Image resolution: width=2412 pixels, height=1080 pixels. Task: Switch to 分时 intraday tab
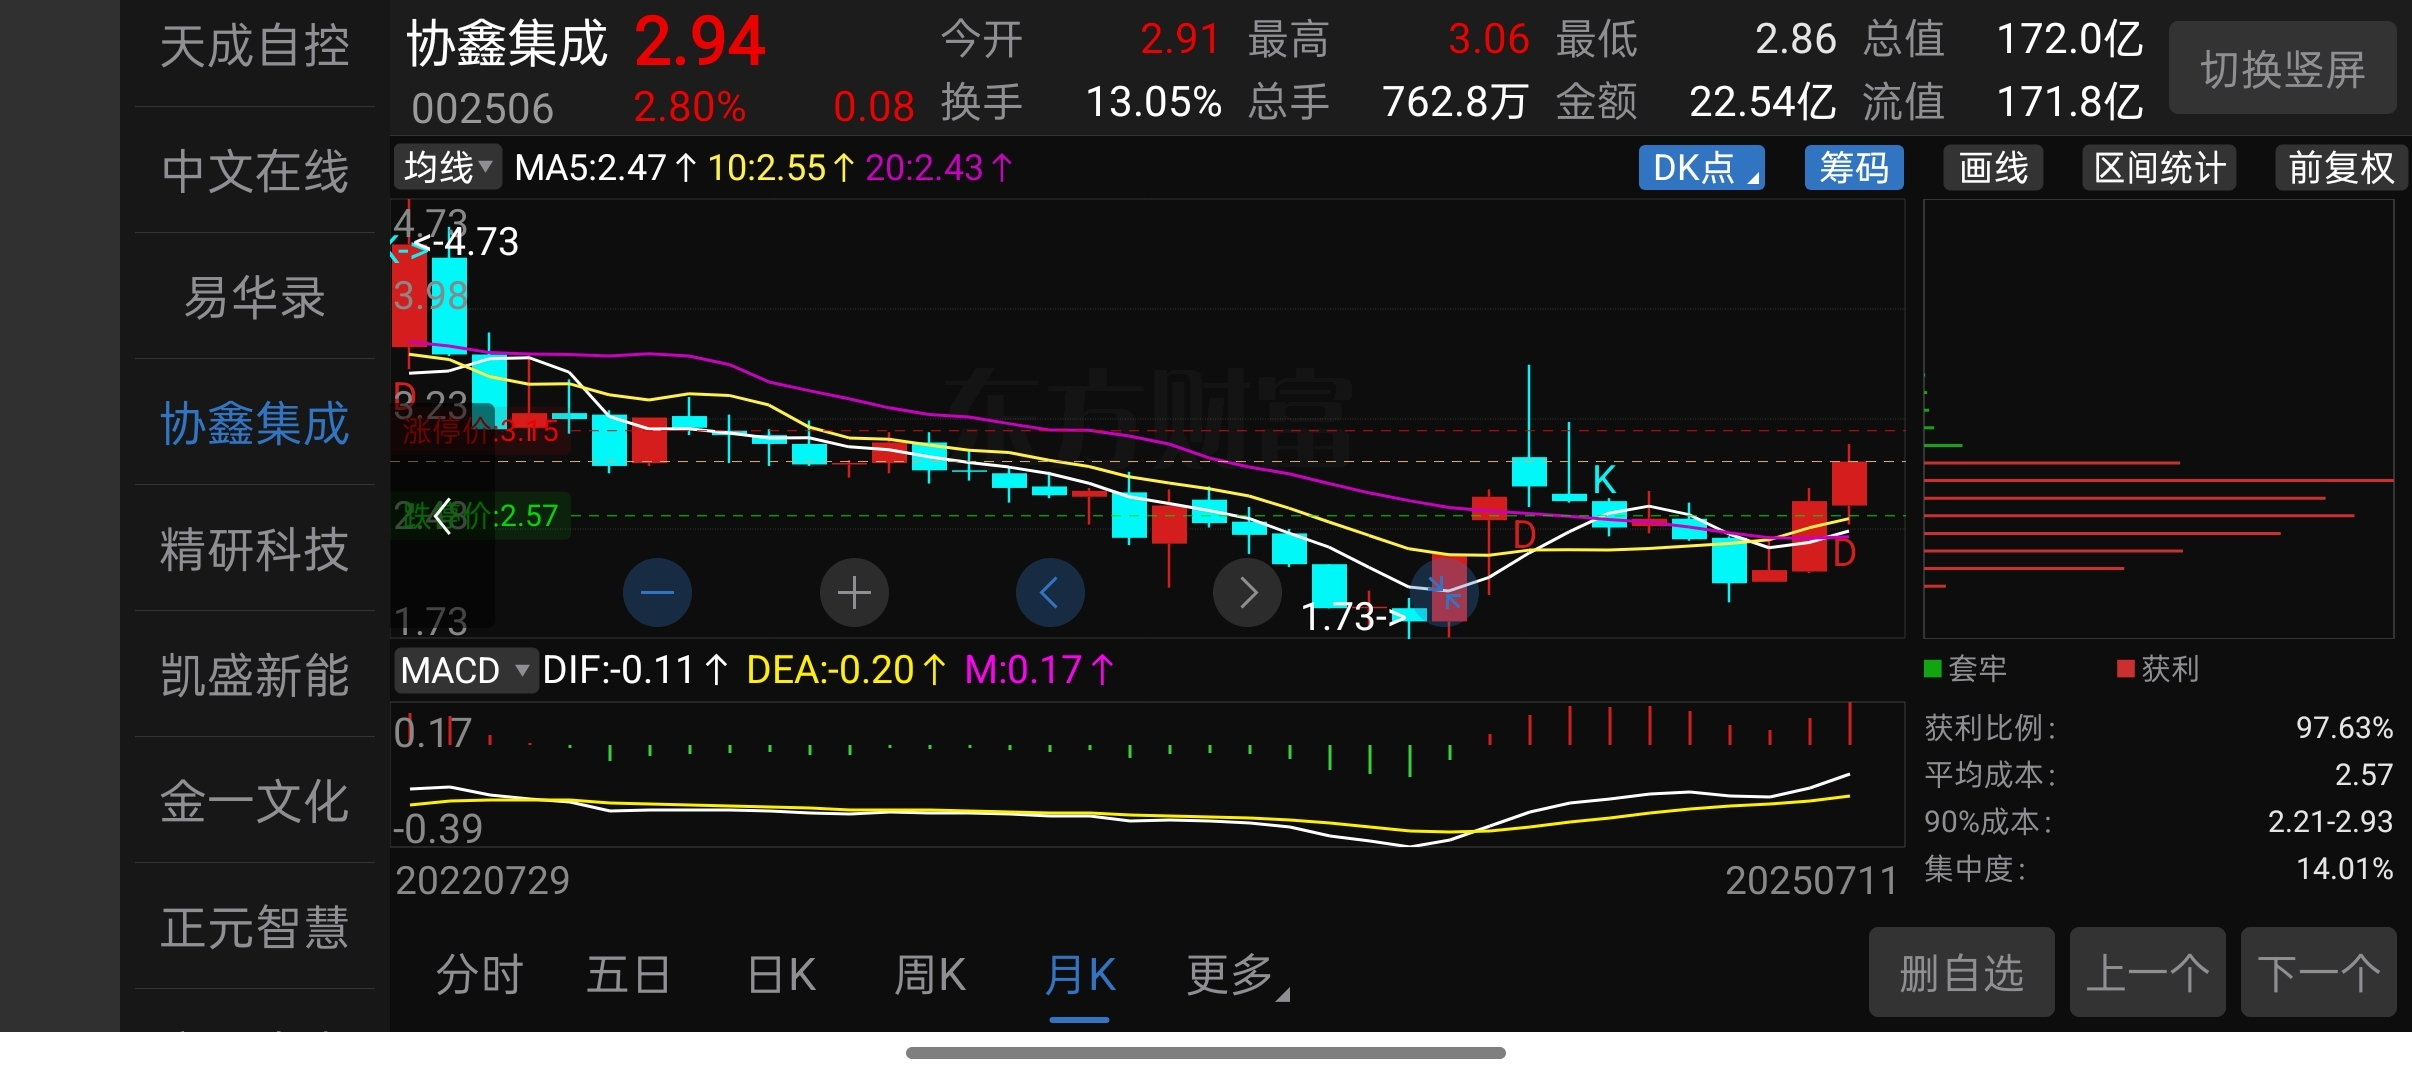tap(479, 975)
